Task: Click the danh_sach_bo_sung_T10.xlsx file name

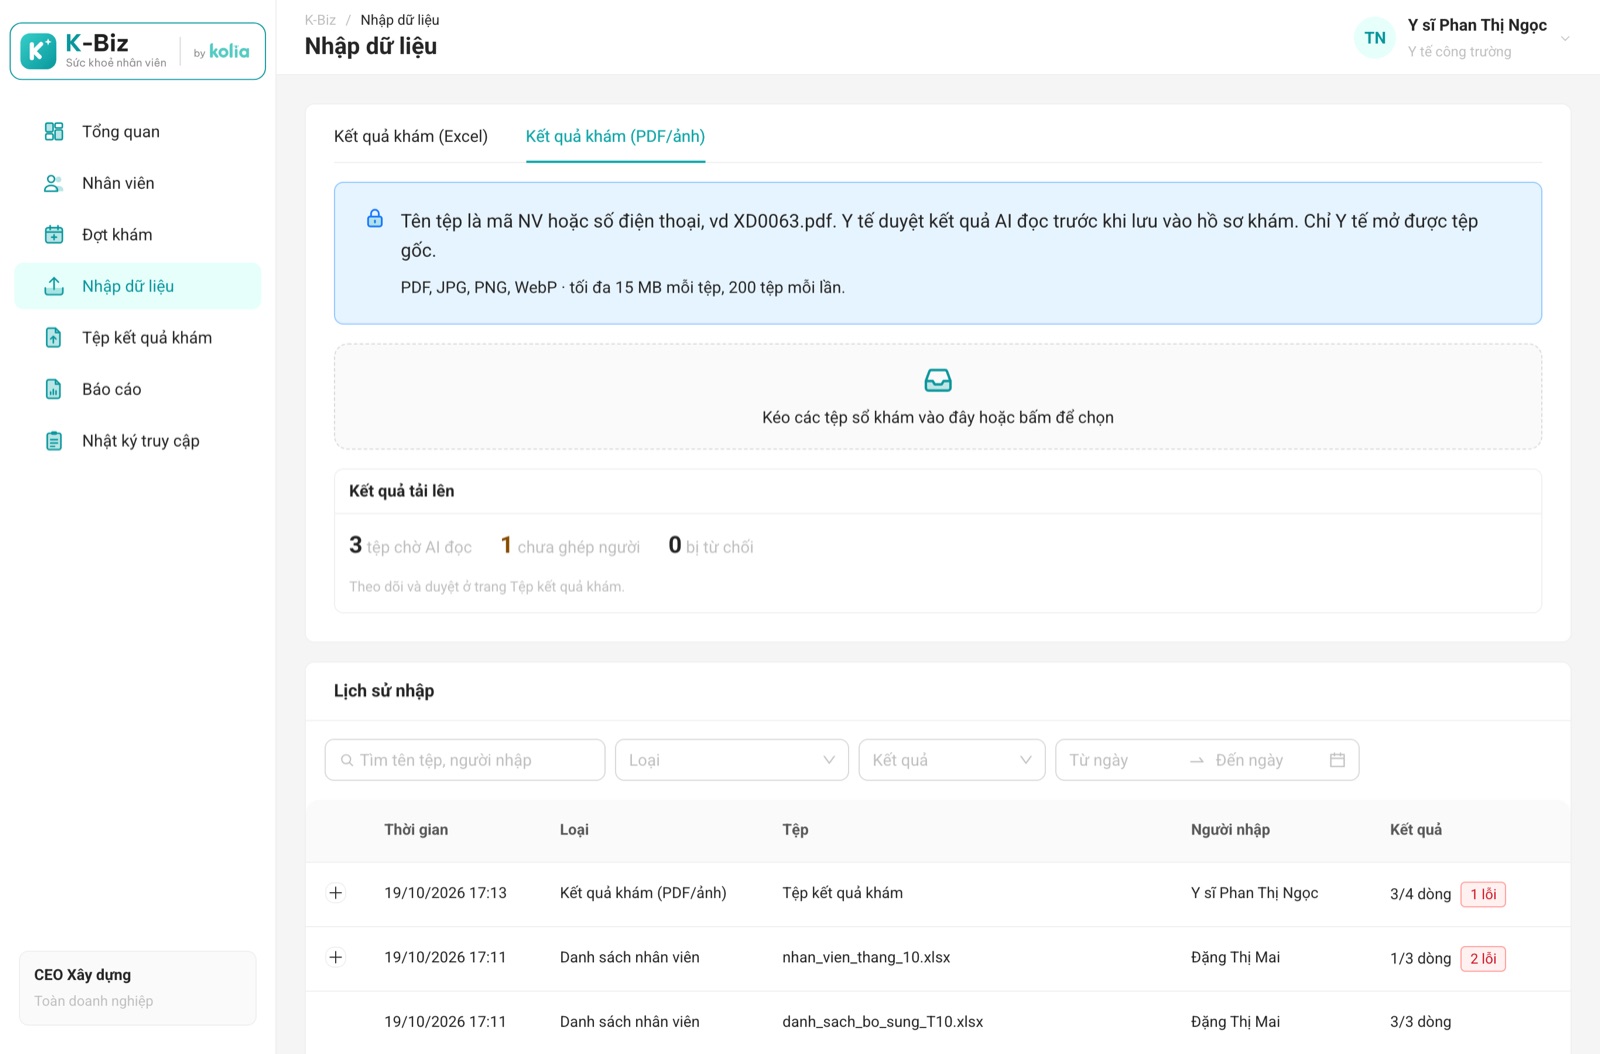Action: pyautogui.click(x=883, y=1022)
